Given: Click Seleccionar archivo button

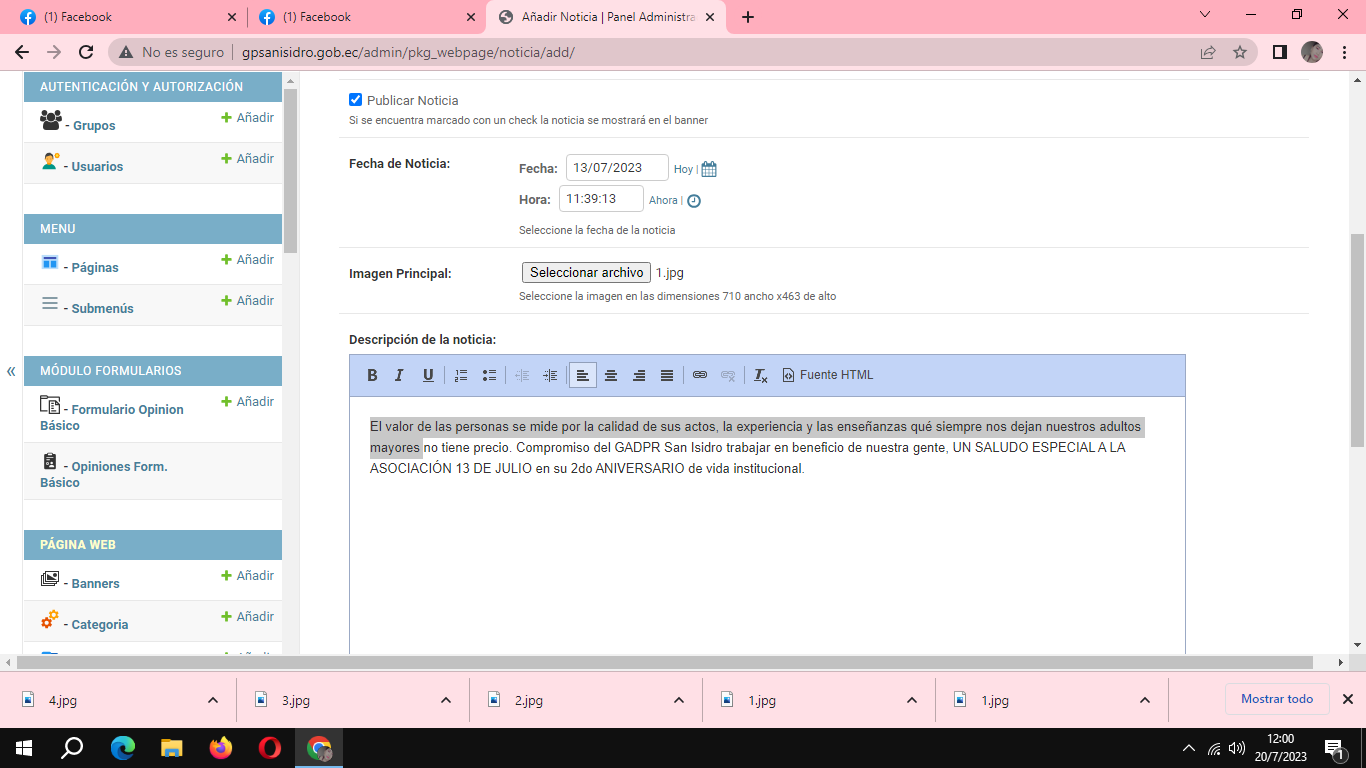Looking at the screenshot, I should pos(586,273).
